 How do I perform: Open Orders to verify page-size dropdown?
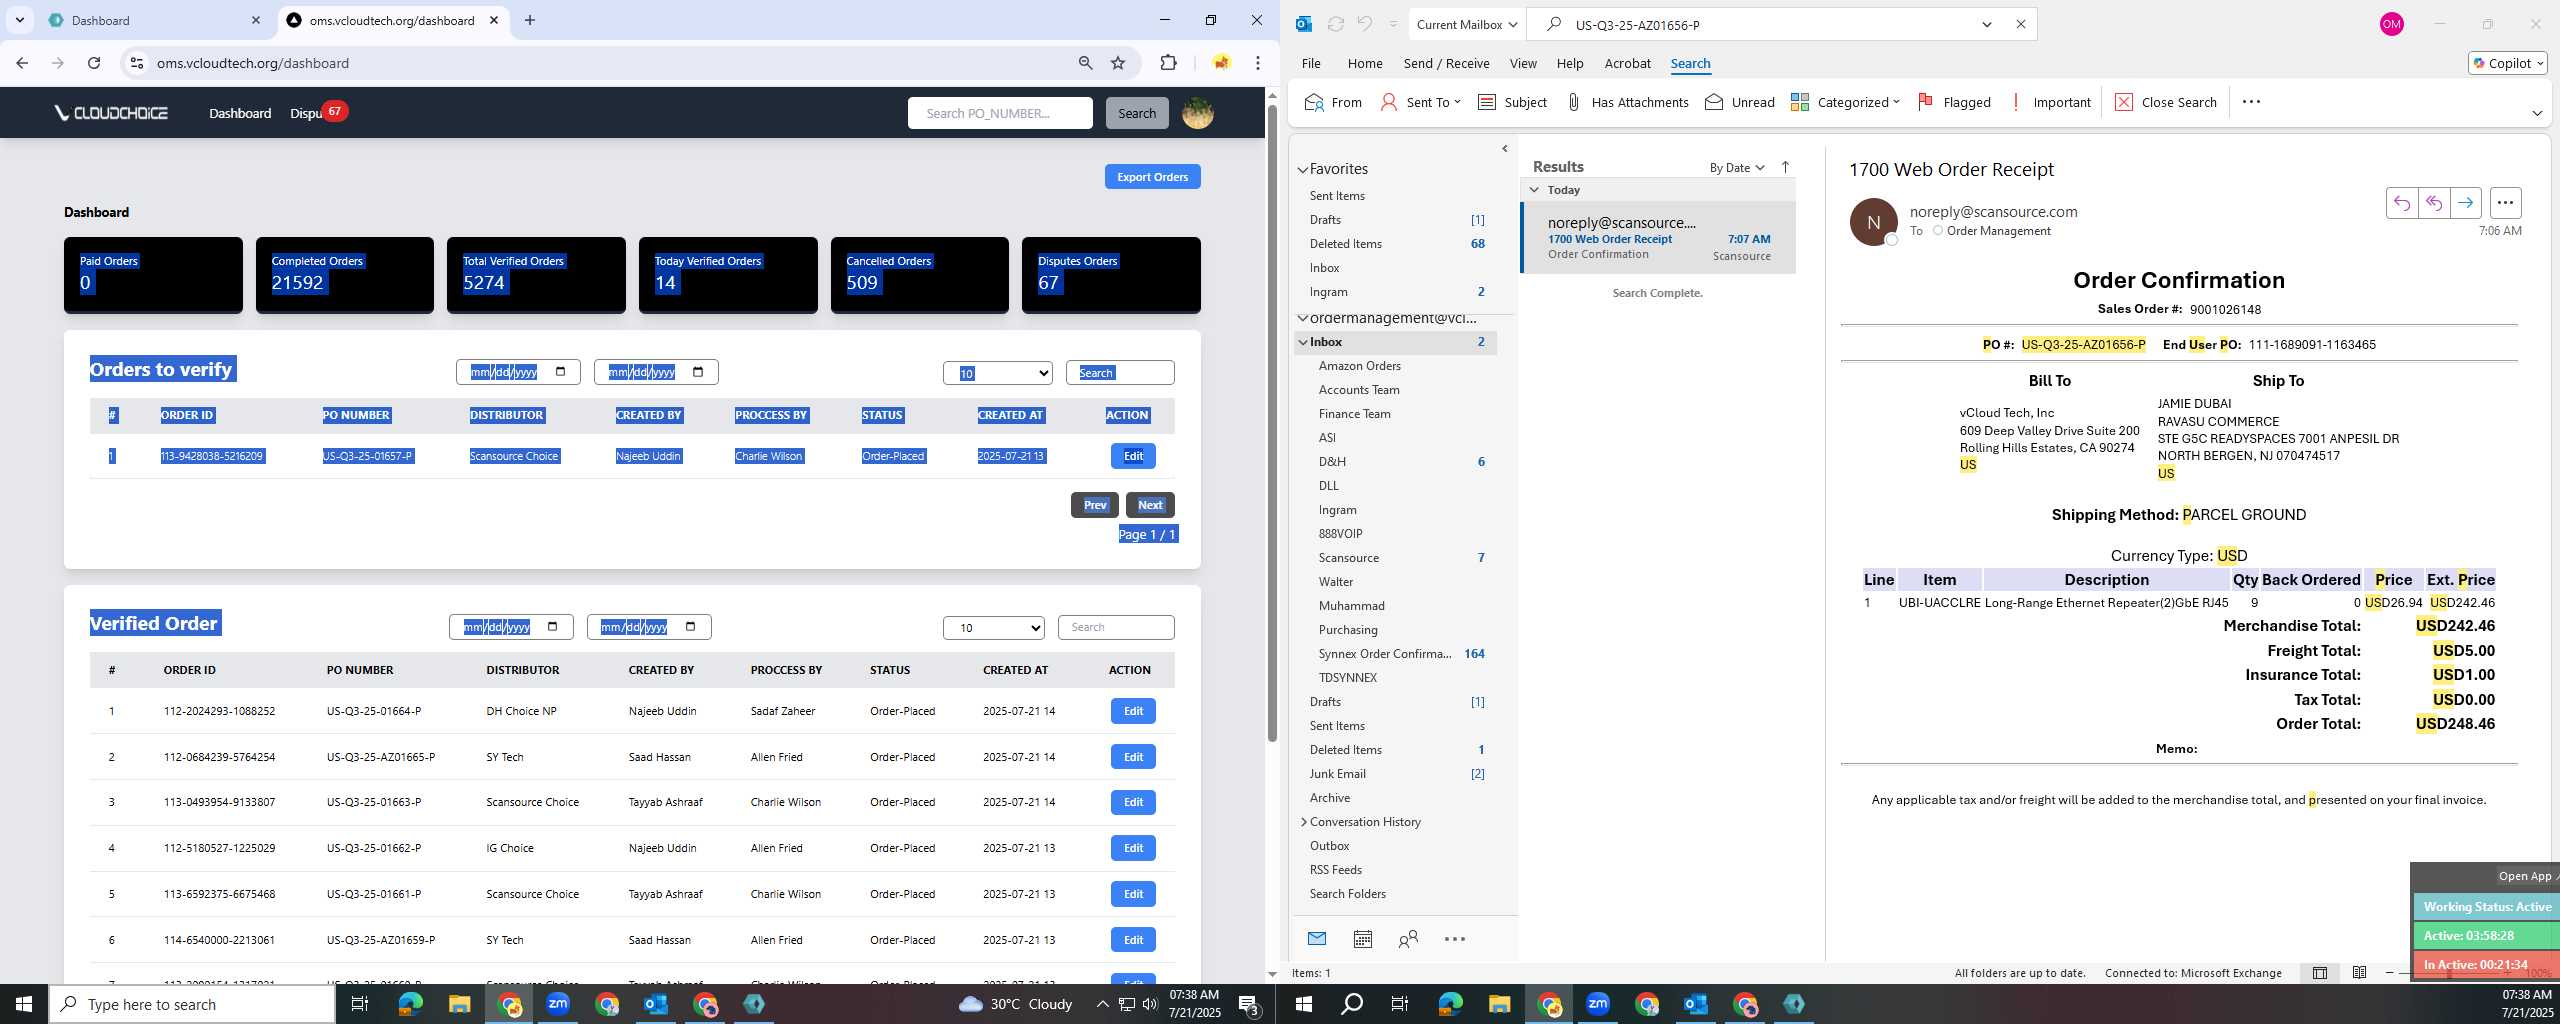point(998,373)
